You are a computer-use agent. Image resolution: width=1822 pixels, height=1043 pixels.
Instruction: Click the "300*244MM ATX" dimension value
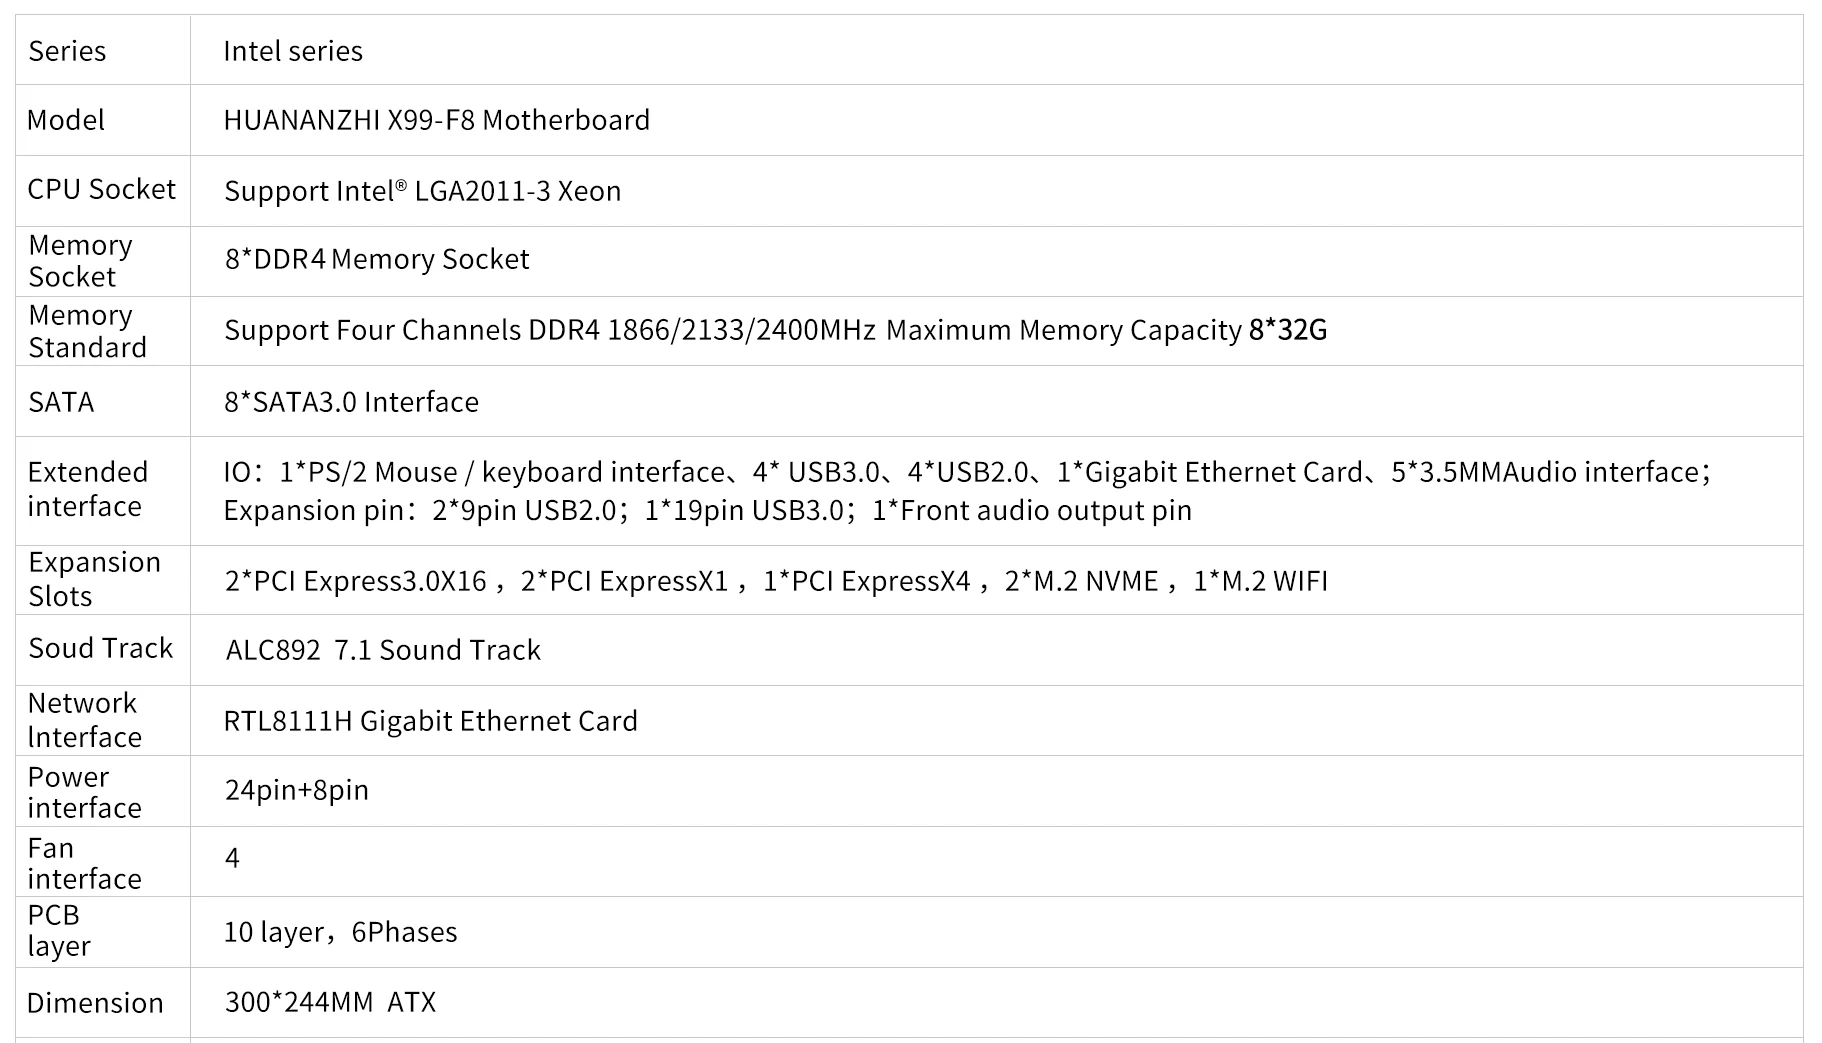330,1002
